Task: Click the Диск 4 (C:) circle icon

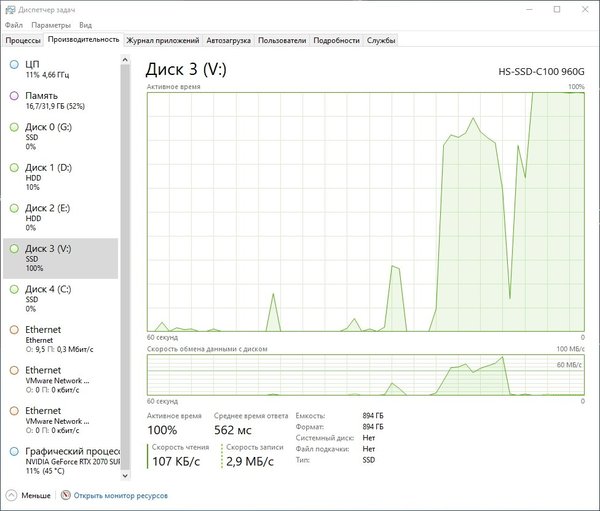Action: 14,289
